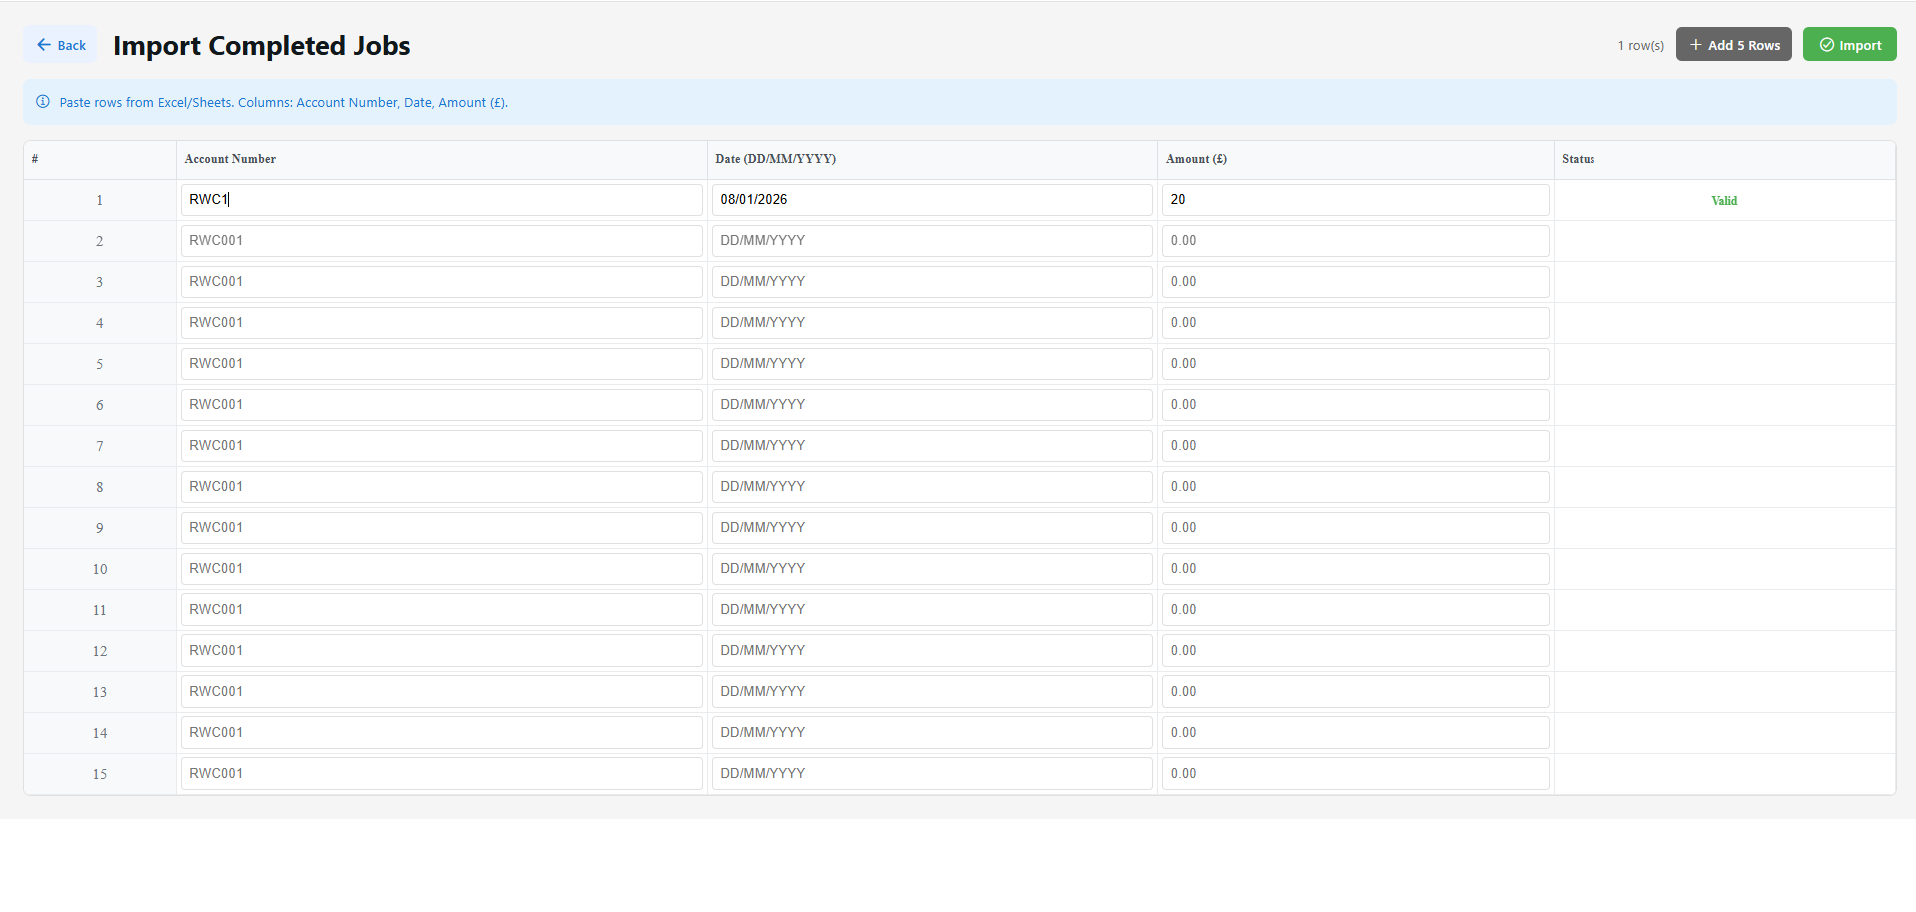The height and width of the screenshot is (912, 1916).
Task: Click the 1 row(s) counter text
Action: point(1641,46)
